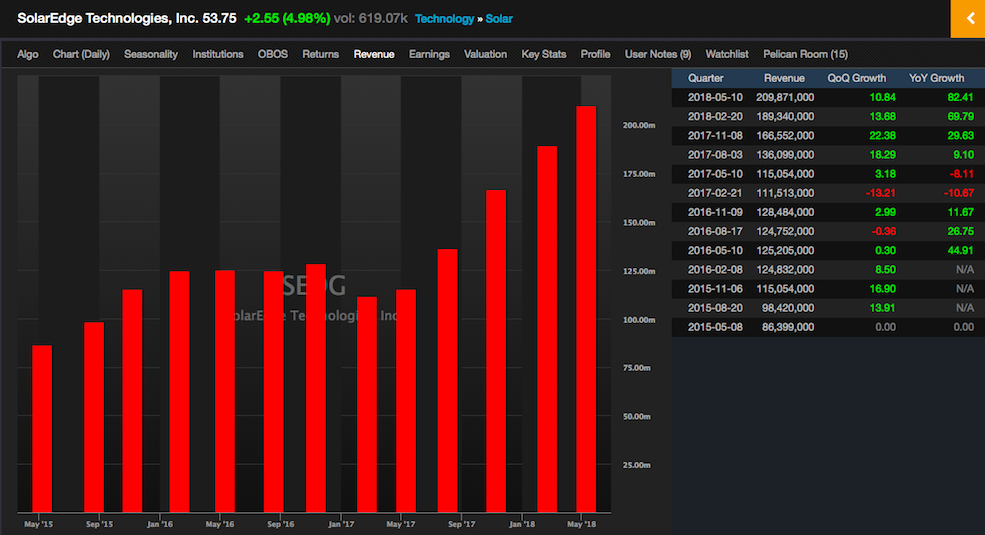Follow the Solar industry link
The image size is (985, 535).
499,19
